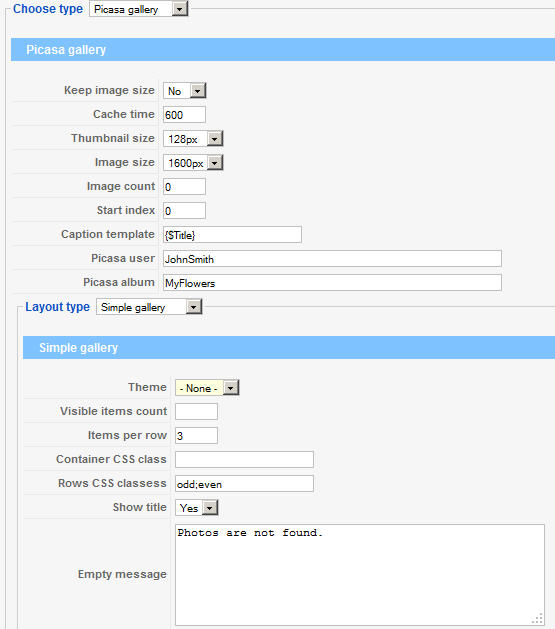555x629 pixels.
Task: Focus the Visible items count field
Action: pos(196,412)
